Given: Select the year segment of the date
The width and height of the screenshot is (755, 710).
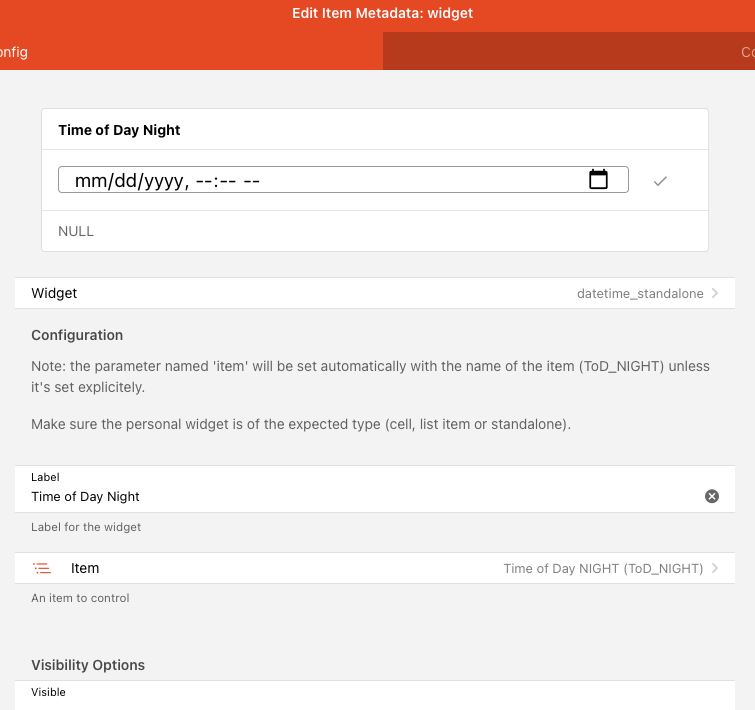Looking at the screenshot, I should 162,181.
